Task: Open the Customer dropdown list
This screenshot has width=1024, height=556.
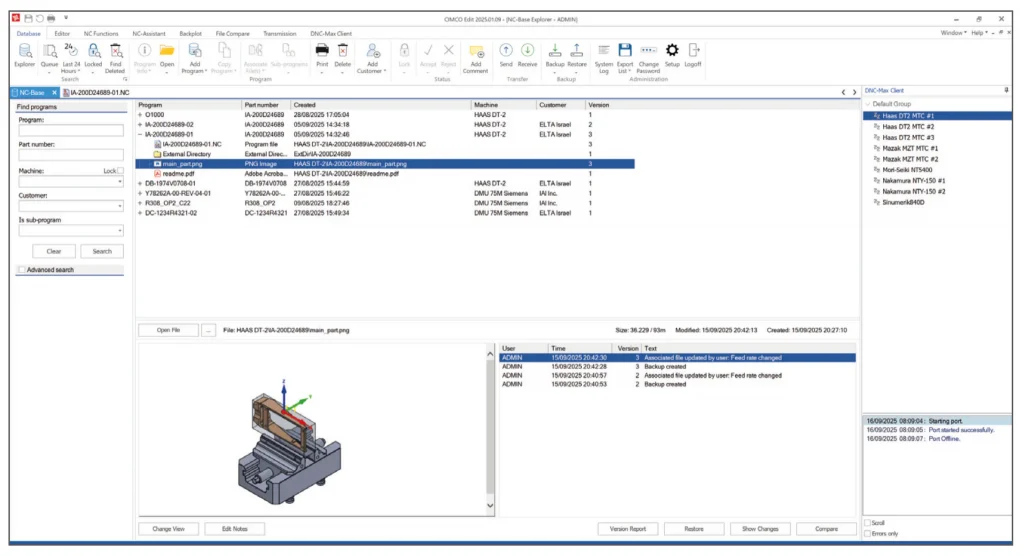Action: (x=119, y=207)
